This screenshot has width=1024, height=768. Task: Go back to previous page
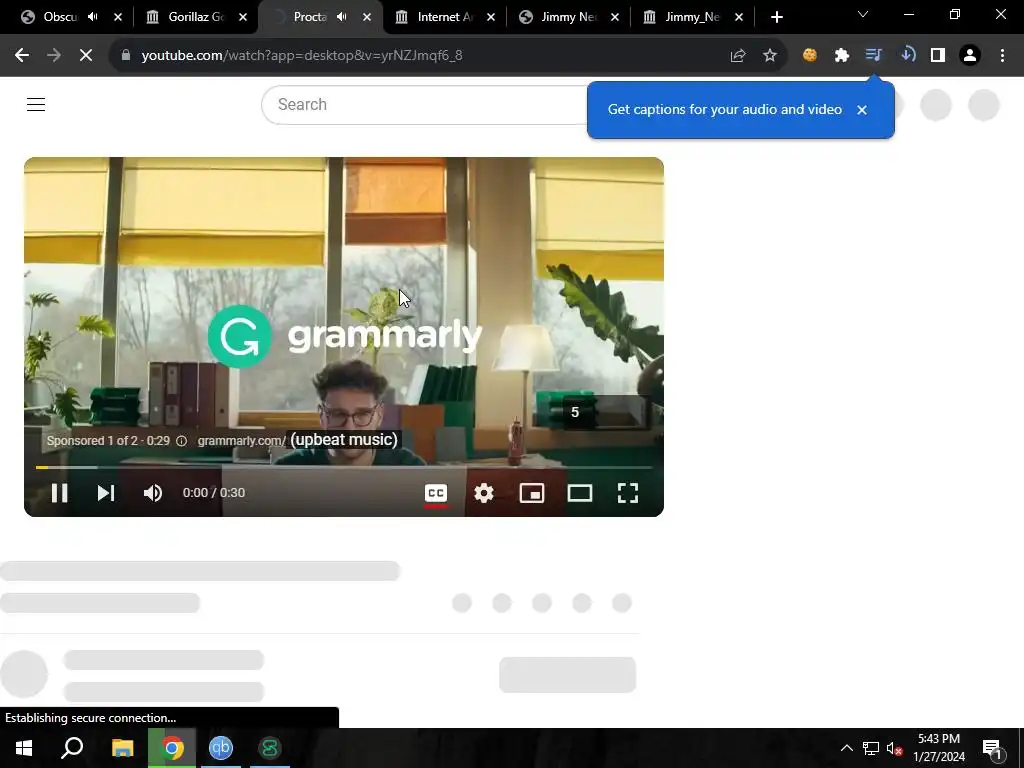(22, 56)
